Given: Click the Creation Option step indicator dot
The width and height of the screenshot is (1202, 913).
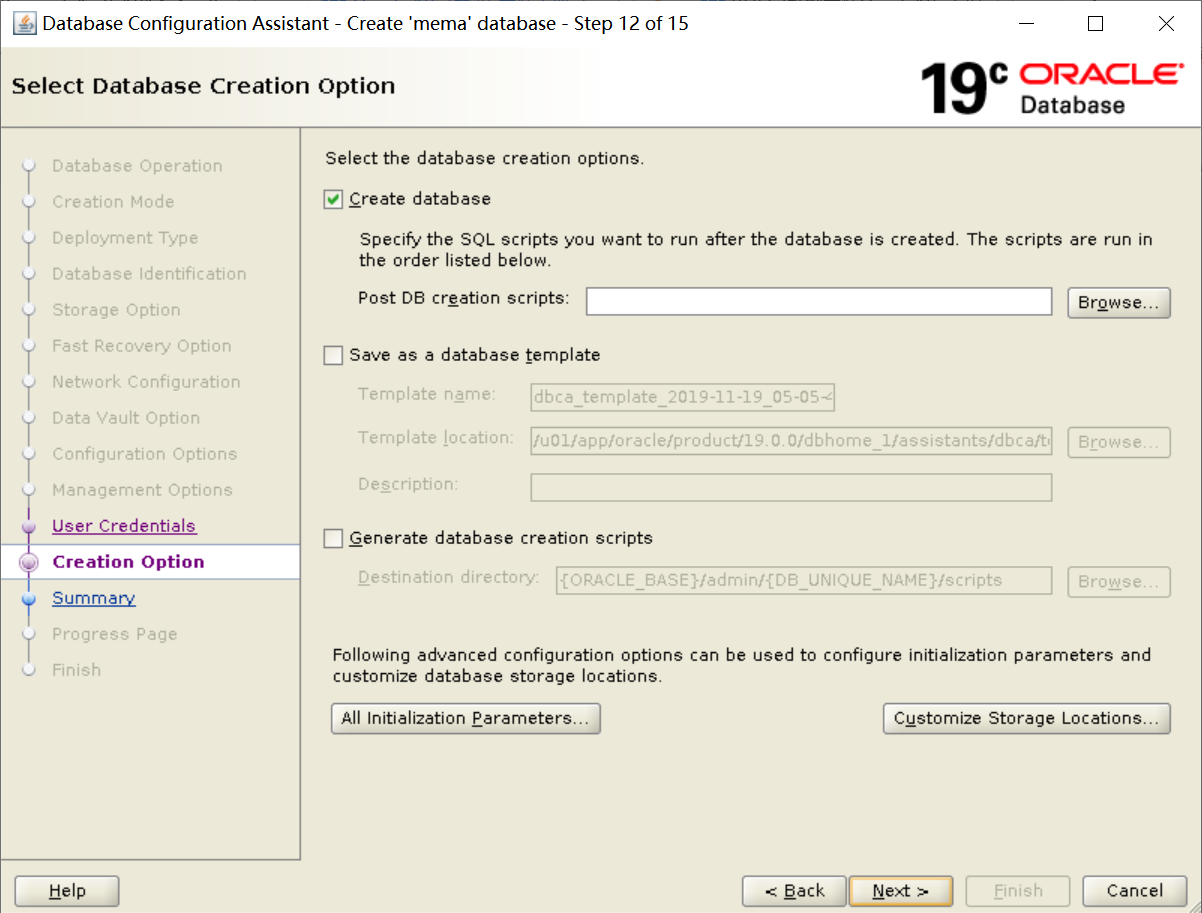Looking at the screenshot, I should point(30,561).
